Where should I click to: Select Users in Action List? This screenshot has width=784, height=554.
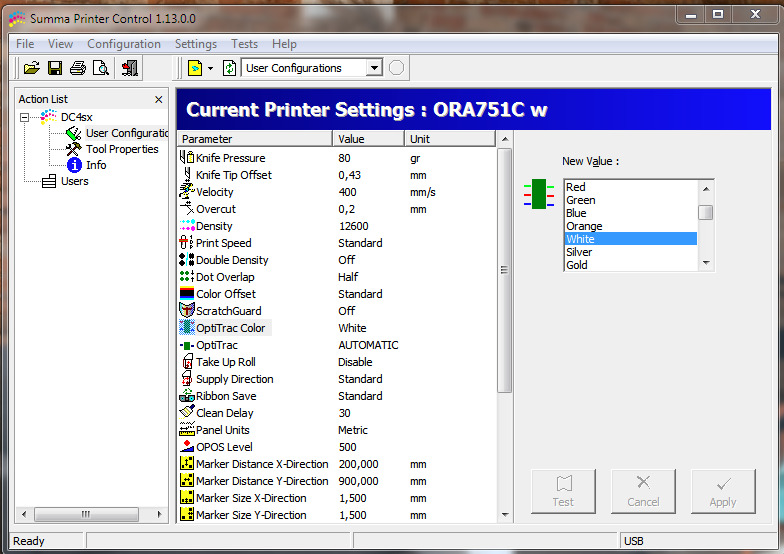coord(74,181)
